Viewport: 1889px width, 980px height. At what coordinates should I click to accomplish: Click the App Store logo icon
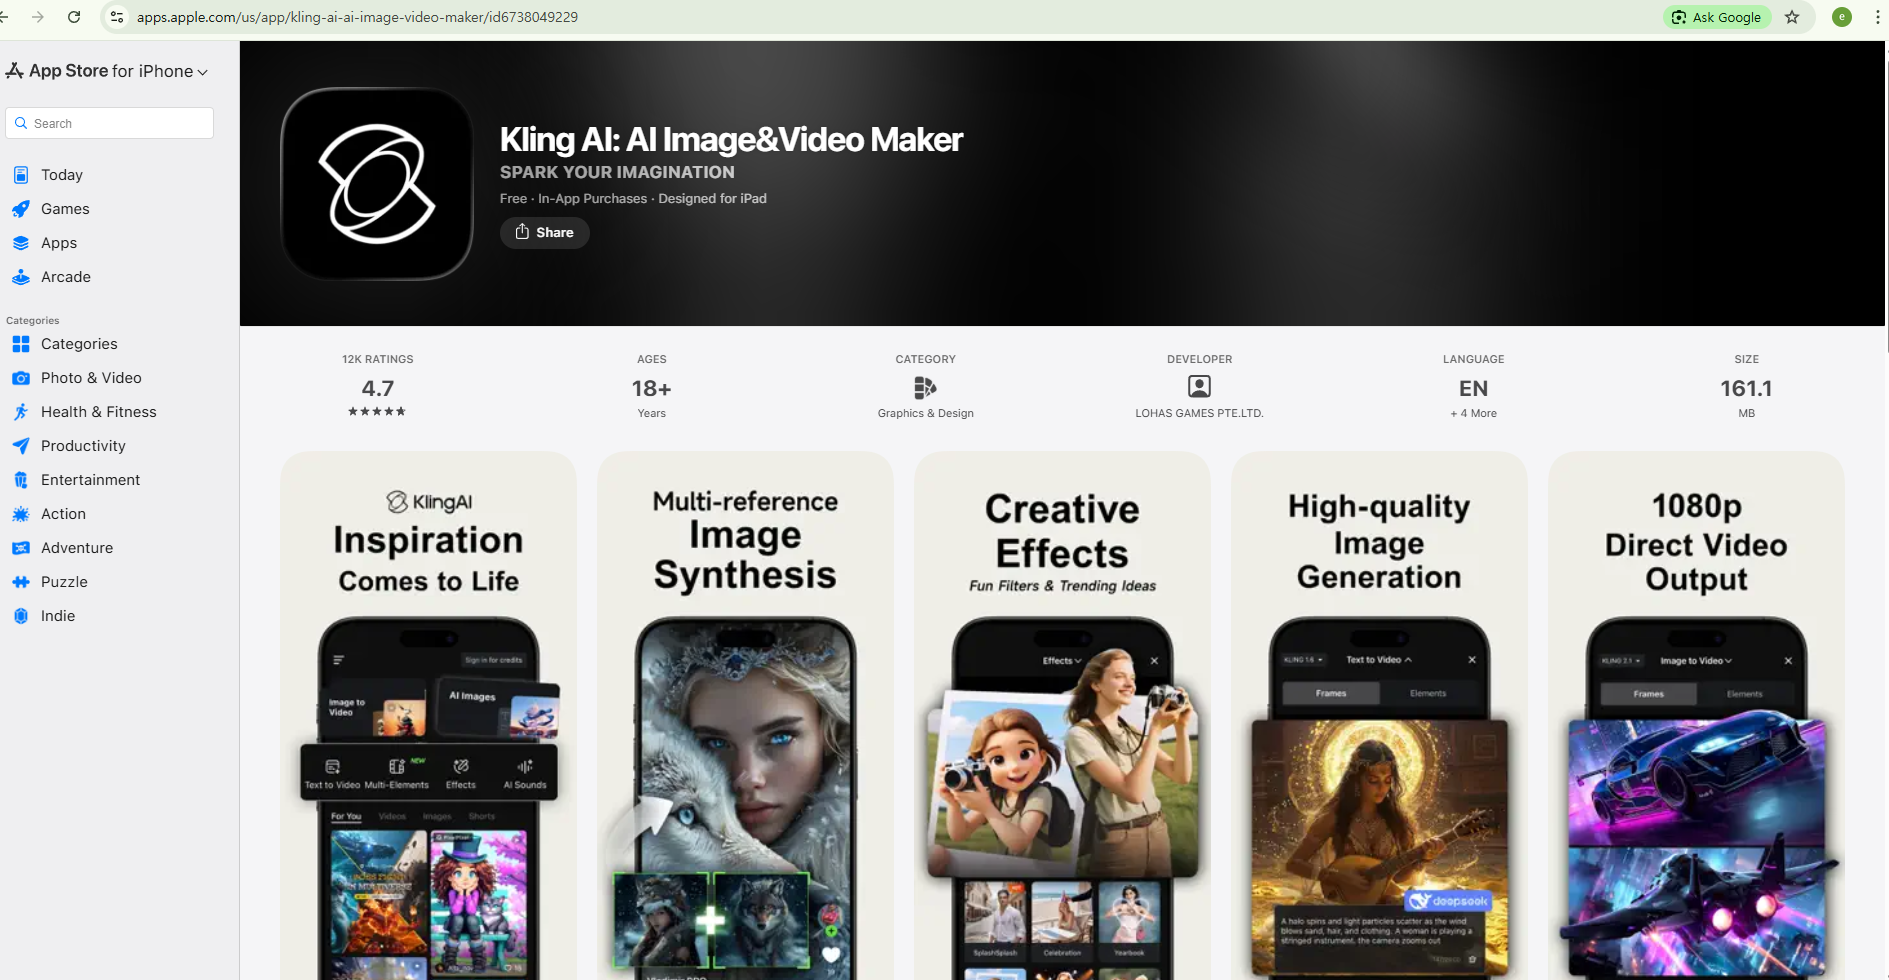click(14, 71)
